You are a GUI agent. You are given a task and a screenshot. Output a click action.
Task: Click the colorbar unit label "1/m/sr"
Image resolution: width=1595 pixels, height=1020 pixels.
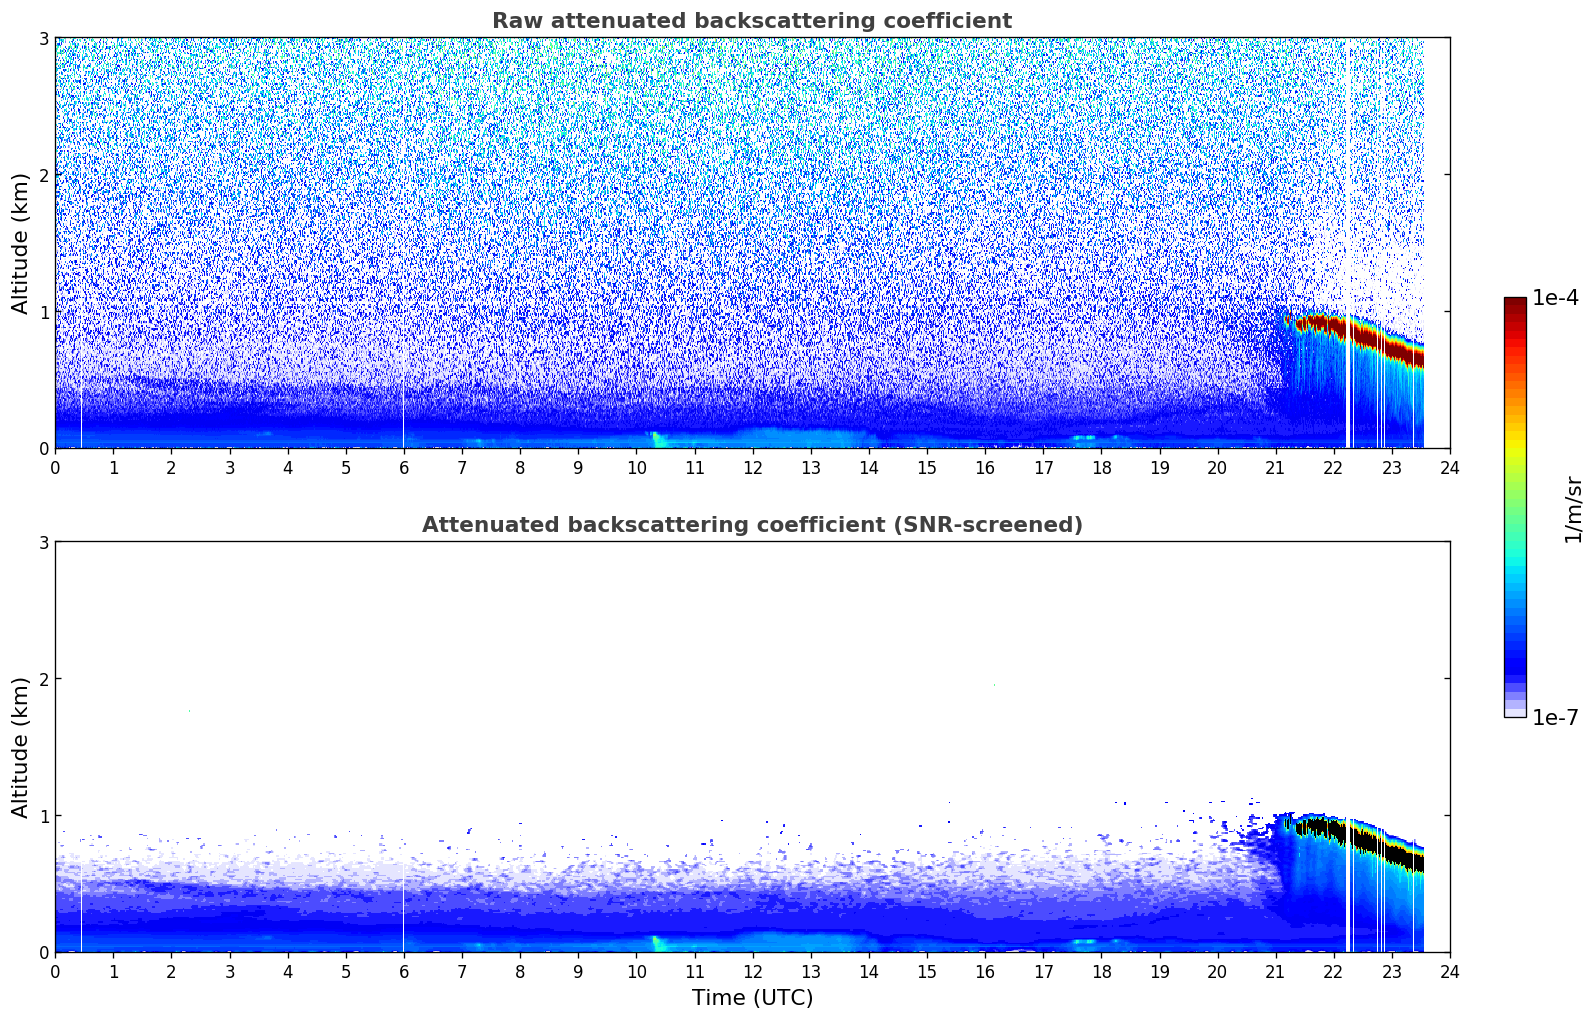tap(1573, 509)
